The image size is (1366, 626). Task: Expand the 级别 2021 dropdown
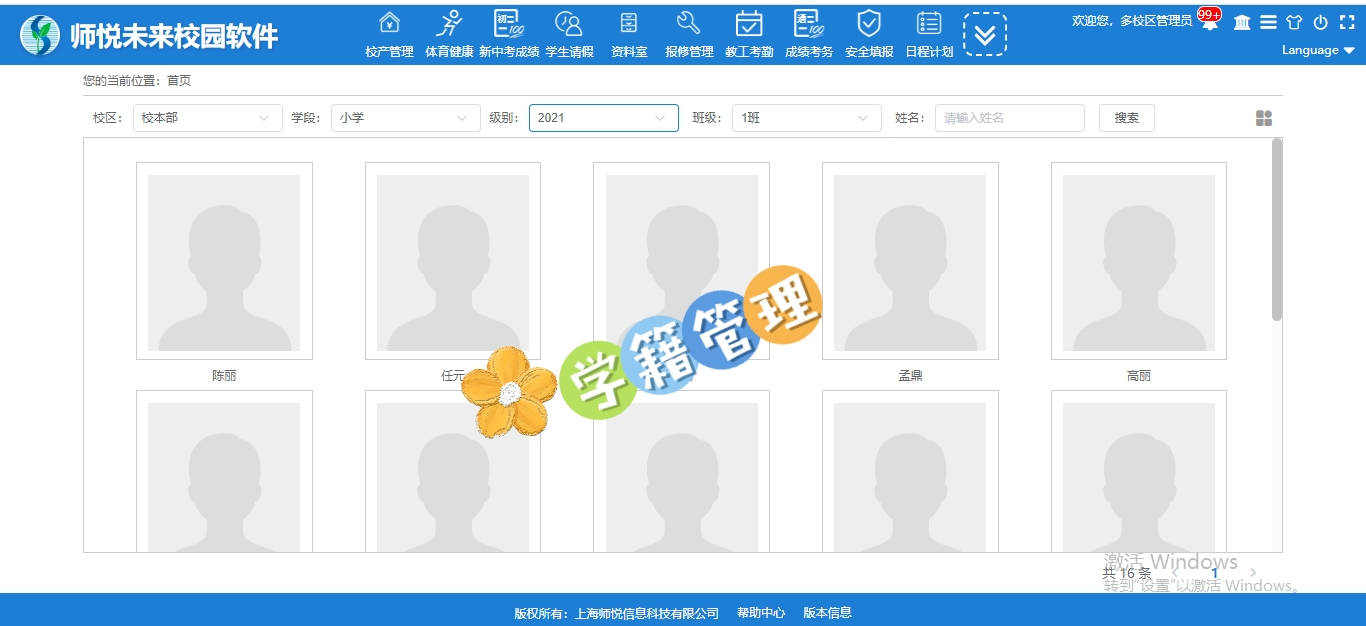tap(603, 118)
